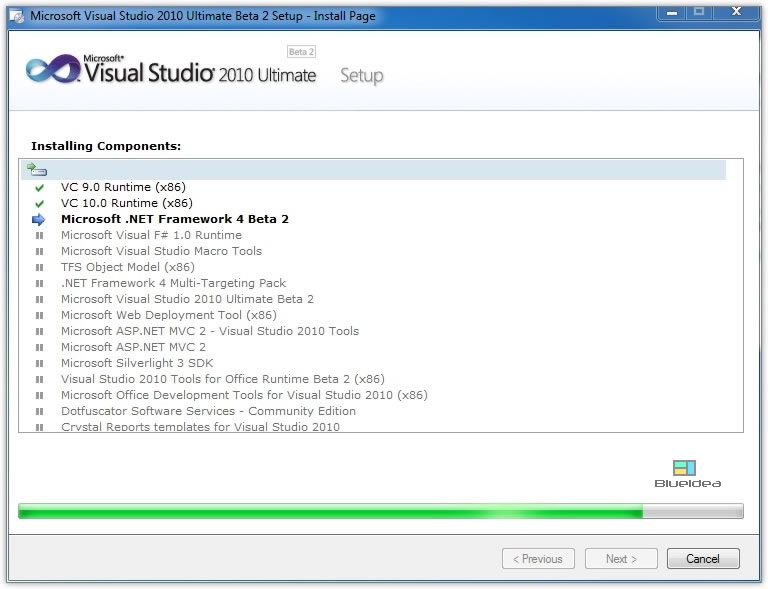Click pause icon beside Microsoft ASP.NET MVC 2 row

click(x=40, y=348)
